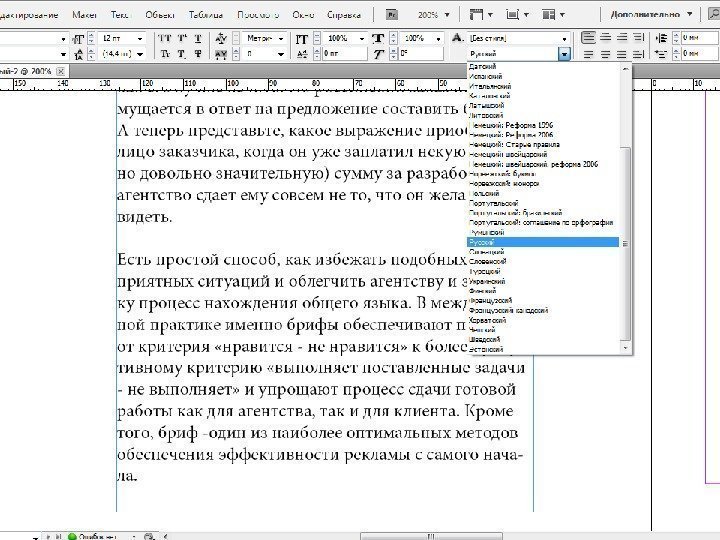The width and height of the screenshot is (720, 540).
Task: Click the All Caps (TT) formatting icon
Action: (x=165, y=37)
